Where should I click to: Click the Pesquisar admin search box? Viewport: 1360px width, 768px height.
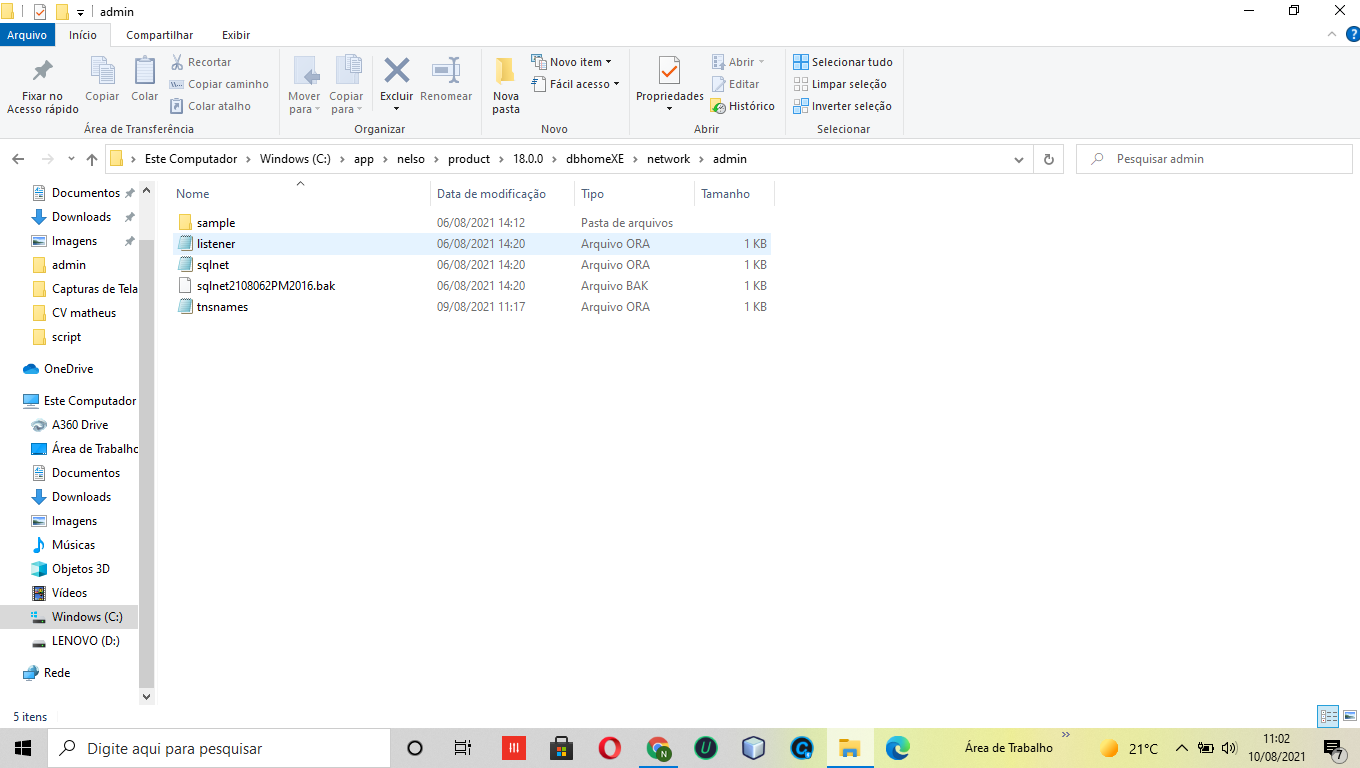point(1215,159)
